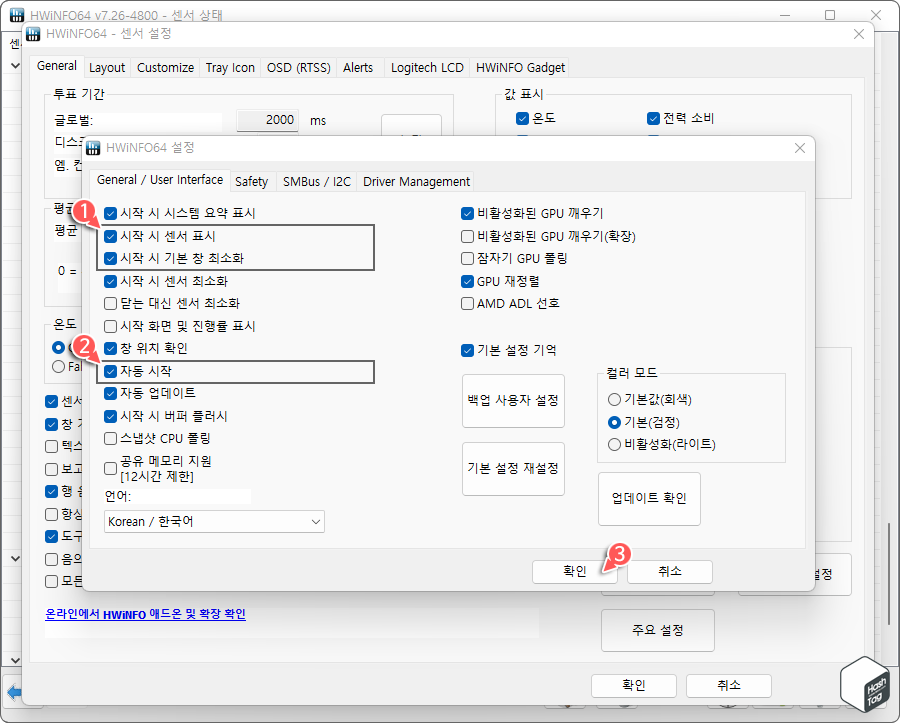Disable the 자동 시작 checkbox
Image resolution: width=900 pixels, height=723 pixels.
pyautogui.click(x=110, y=369)
